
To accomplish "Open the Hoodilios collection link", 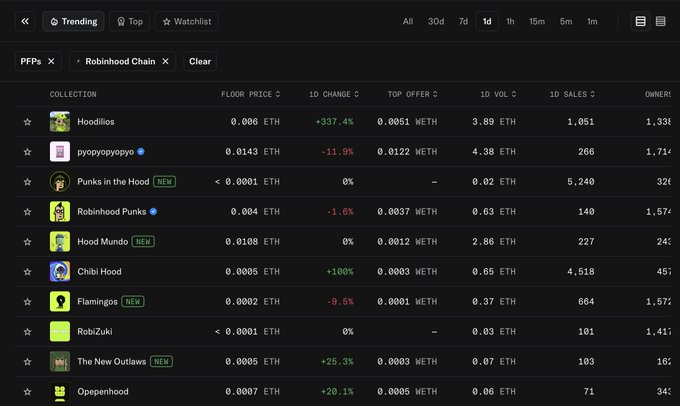I will (x=96, y=121).
